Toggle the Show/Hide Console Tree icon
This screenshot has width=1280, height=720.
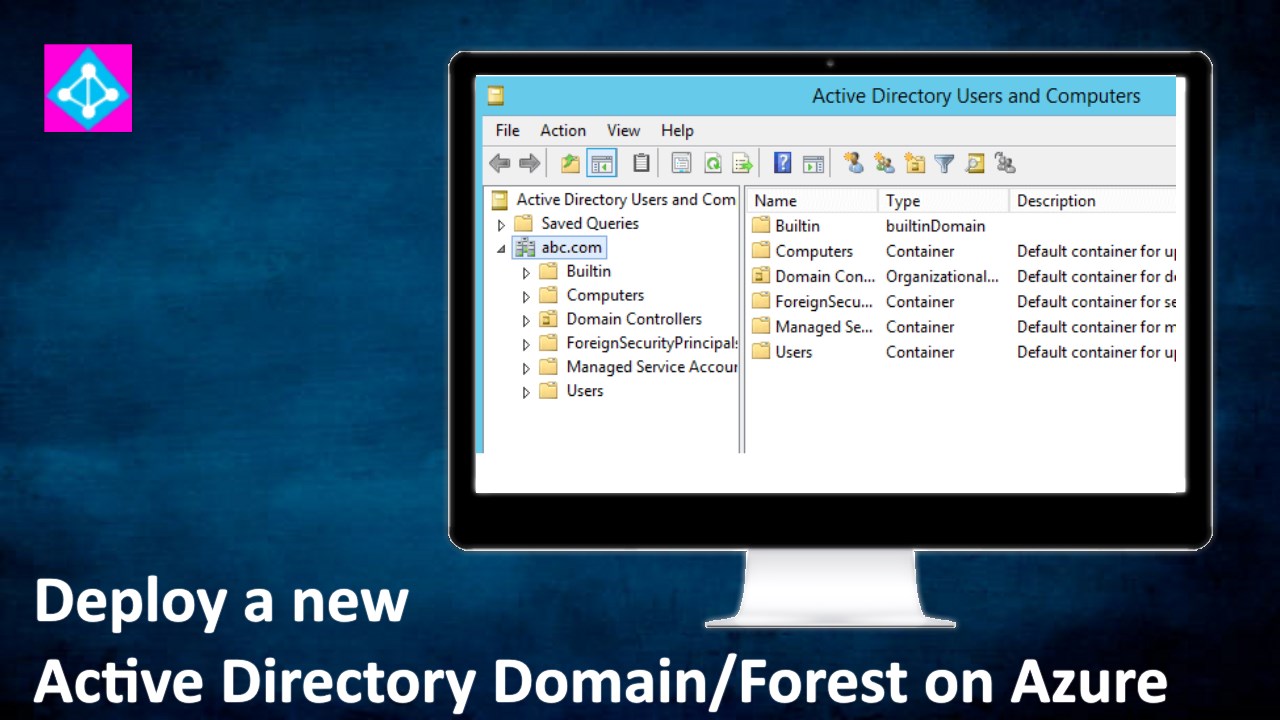click(x=602, y=164)
